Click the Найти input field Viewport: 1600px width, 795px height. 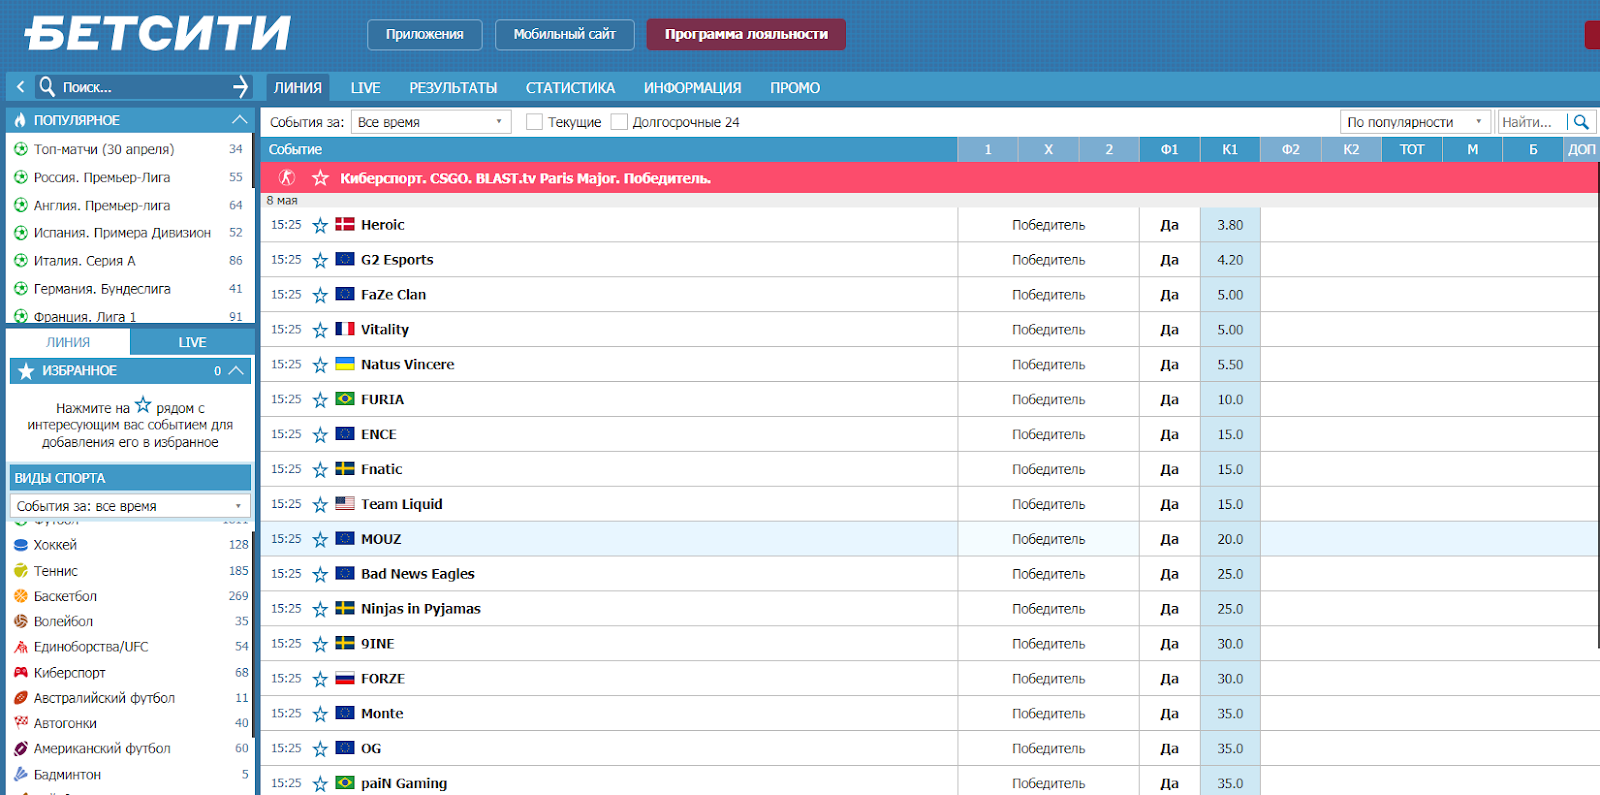[1531, 122]
